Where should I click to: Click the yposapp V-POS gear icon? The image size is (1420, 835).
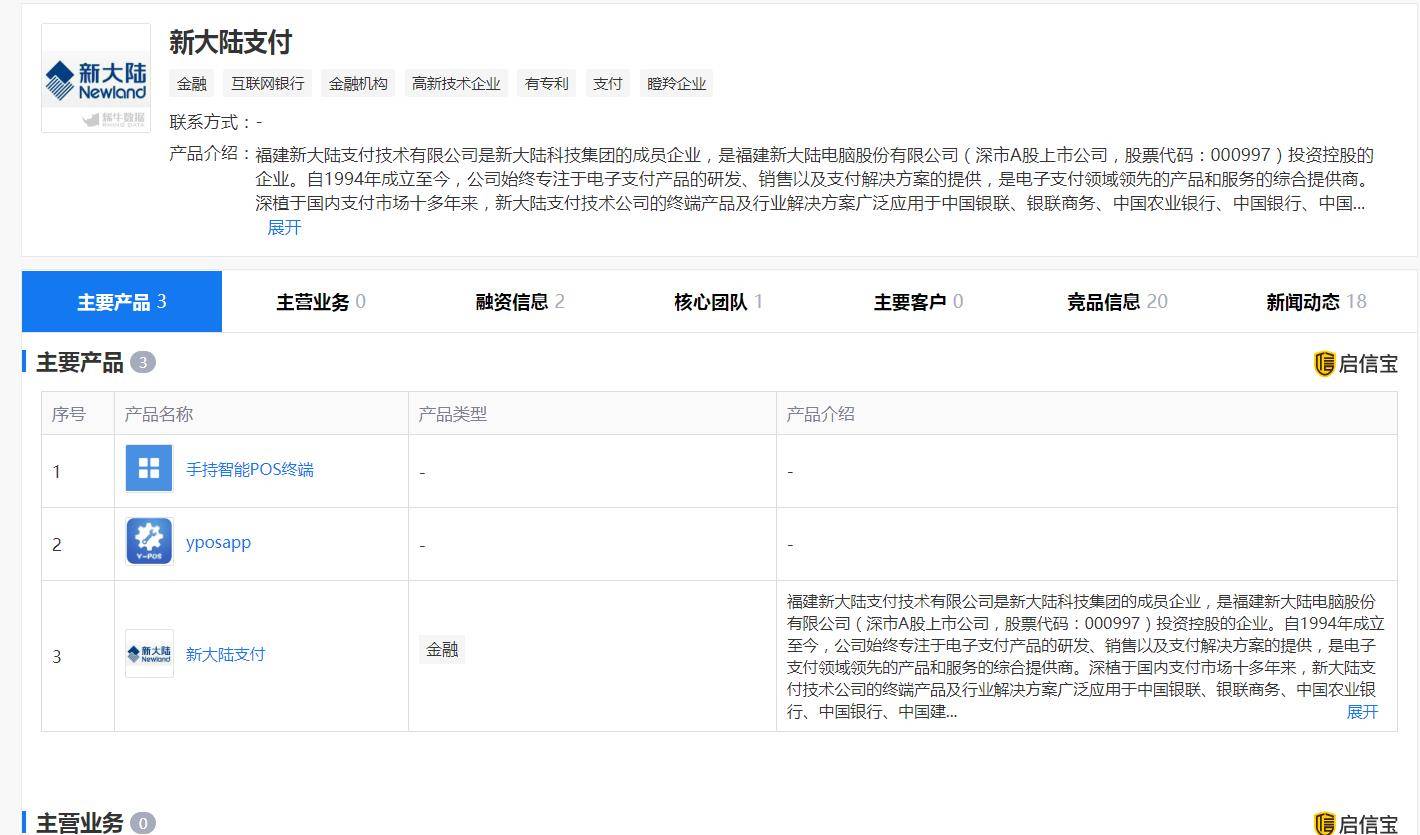click(149, 541)
